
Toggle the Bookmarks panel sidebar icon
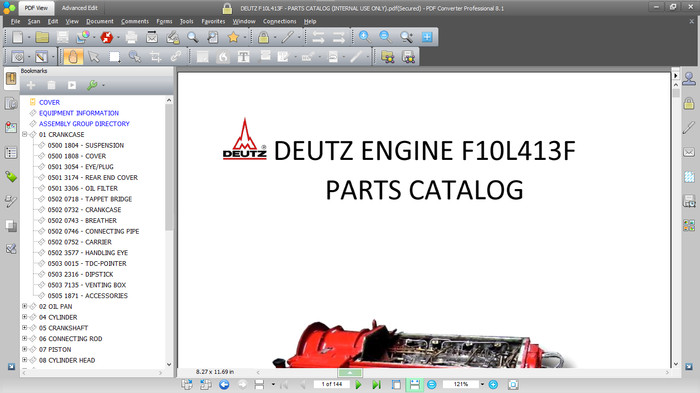pyautogui.click(x=11, y=79)
